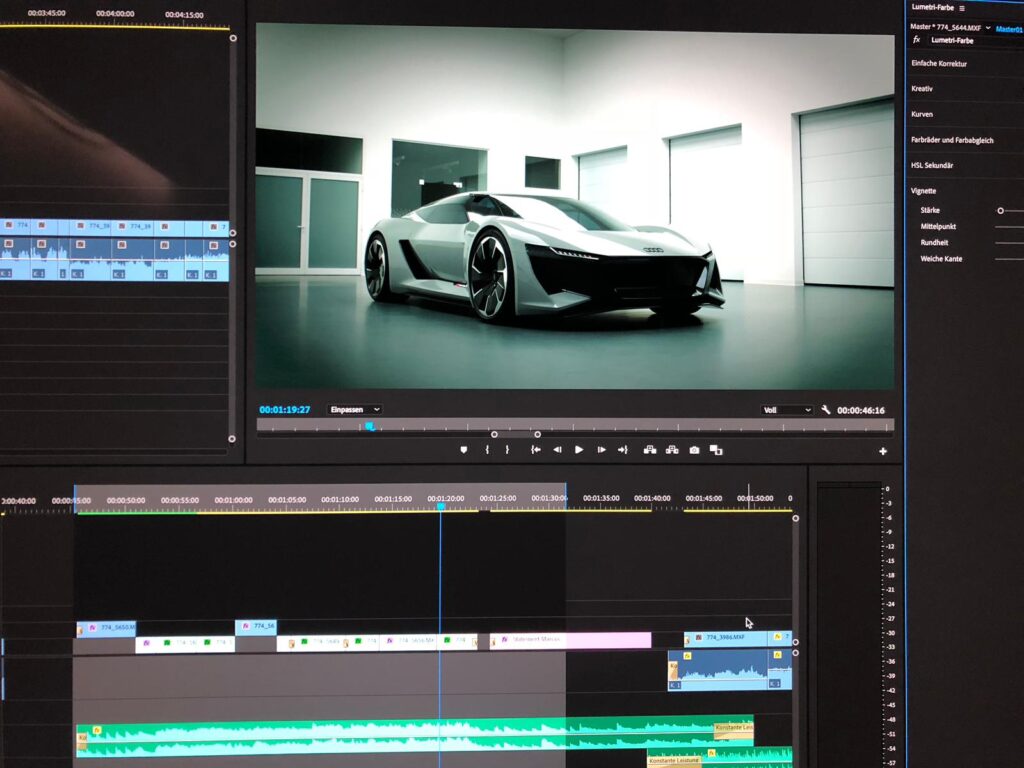Click the fx badge on Statement Marcus clip

point(504,640)
